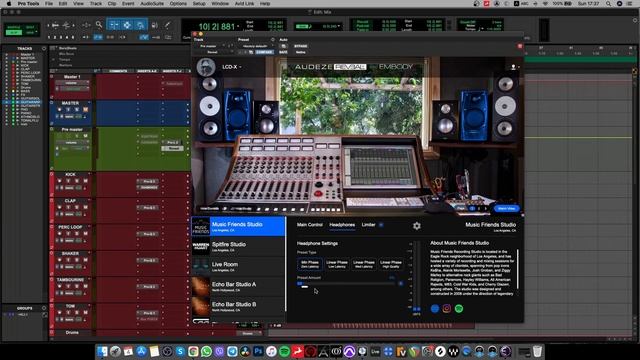Select the TAMBOURINE track name
The image size is (640, 360).
tap(70, 280)
